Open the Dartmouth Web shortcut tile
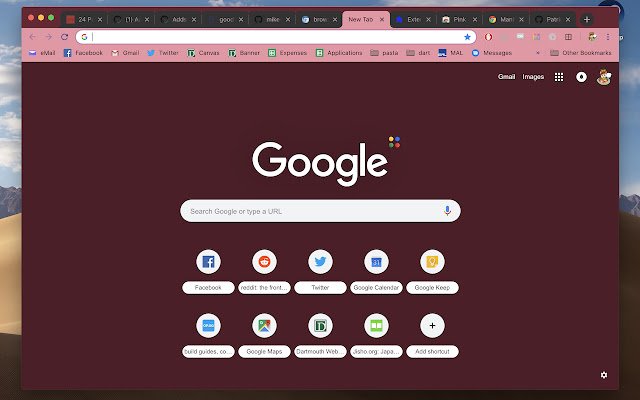The width and height of the screenshot is (640, 400). click(320, 335)
